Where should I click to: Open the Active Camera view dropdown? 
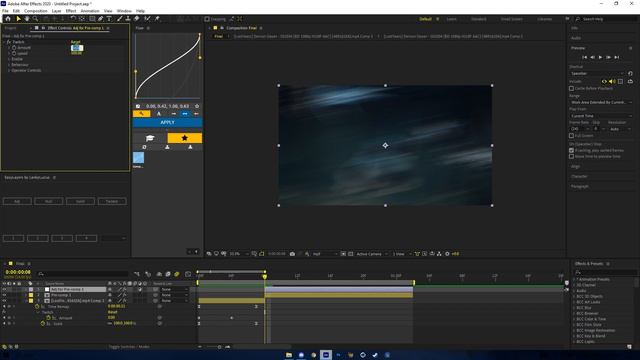click(371, 254)
